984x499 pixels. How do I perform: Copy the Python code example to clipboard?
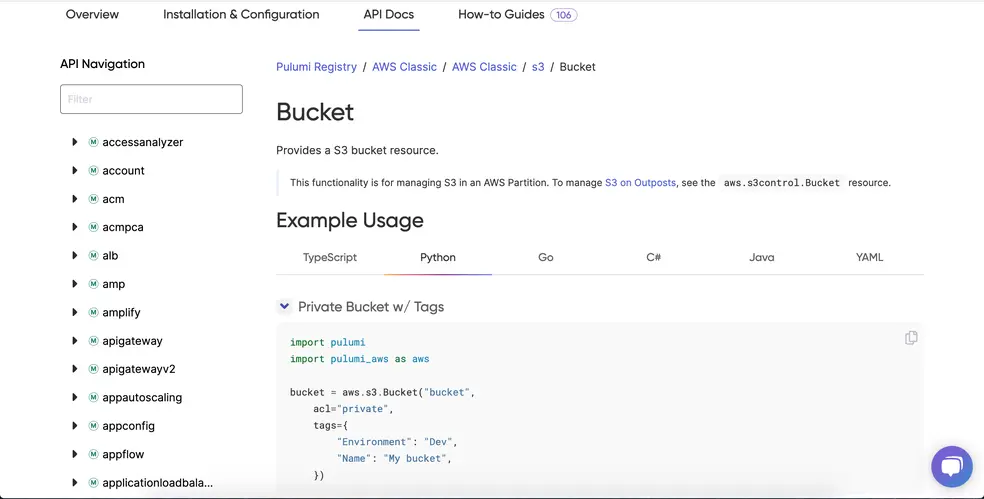tap(911, 338)
